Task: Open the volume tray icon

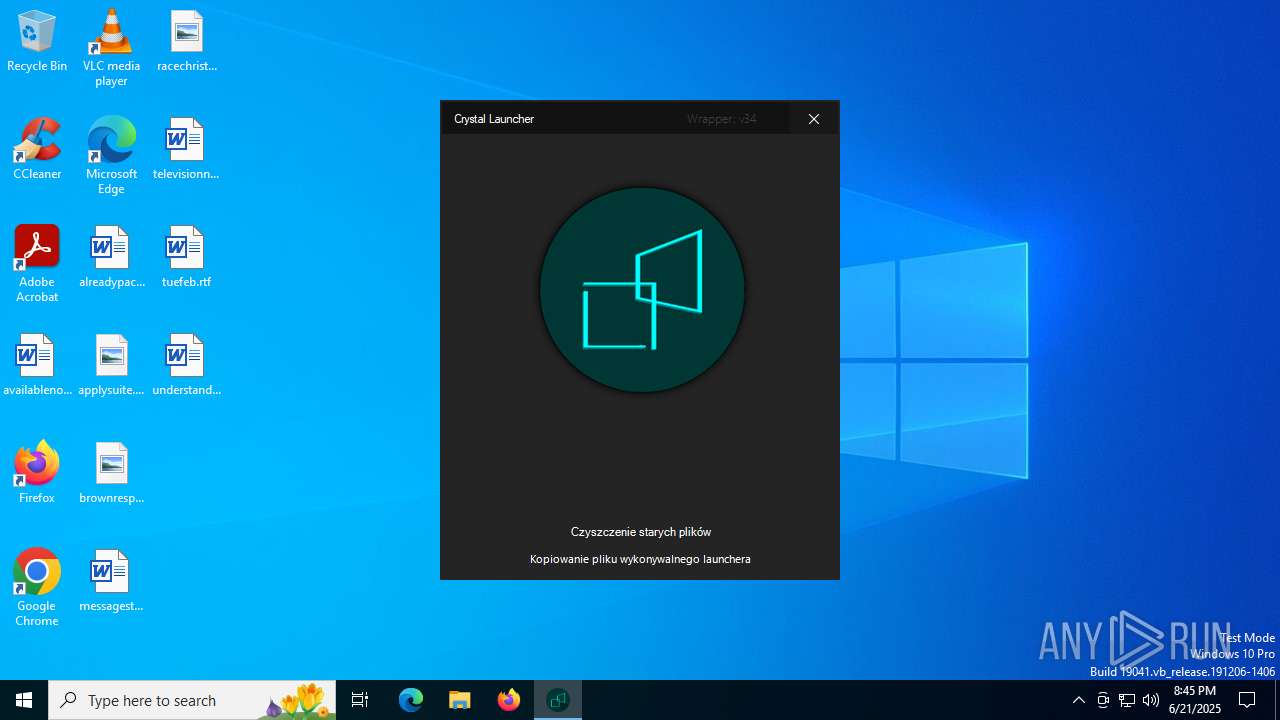Action: click(x=1151, y=700)
